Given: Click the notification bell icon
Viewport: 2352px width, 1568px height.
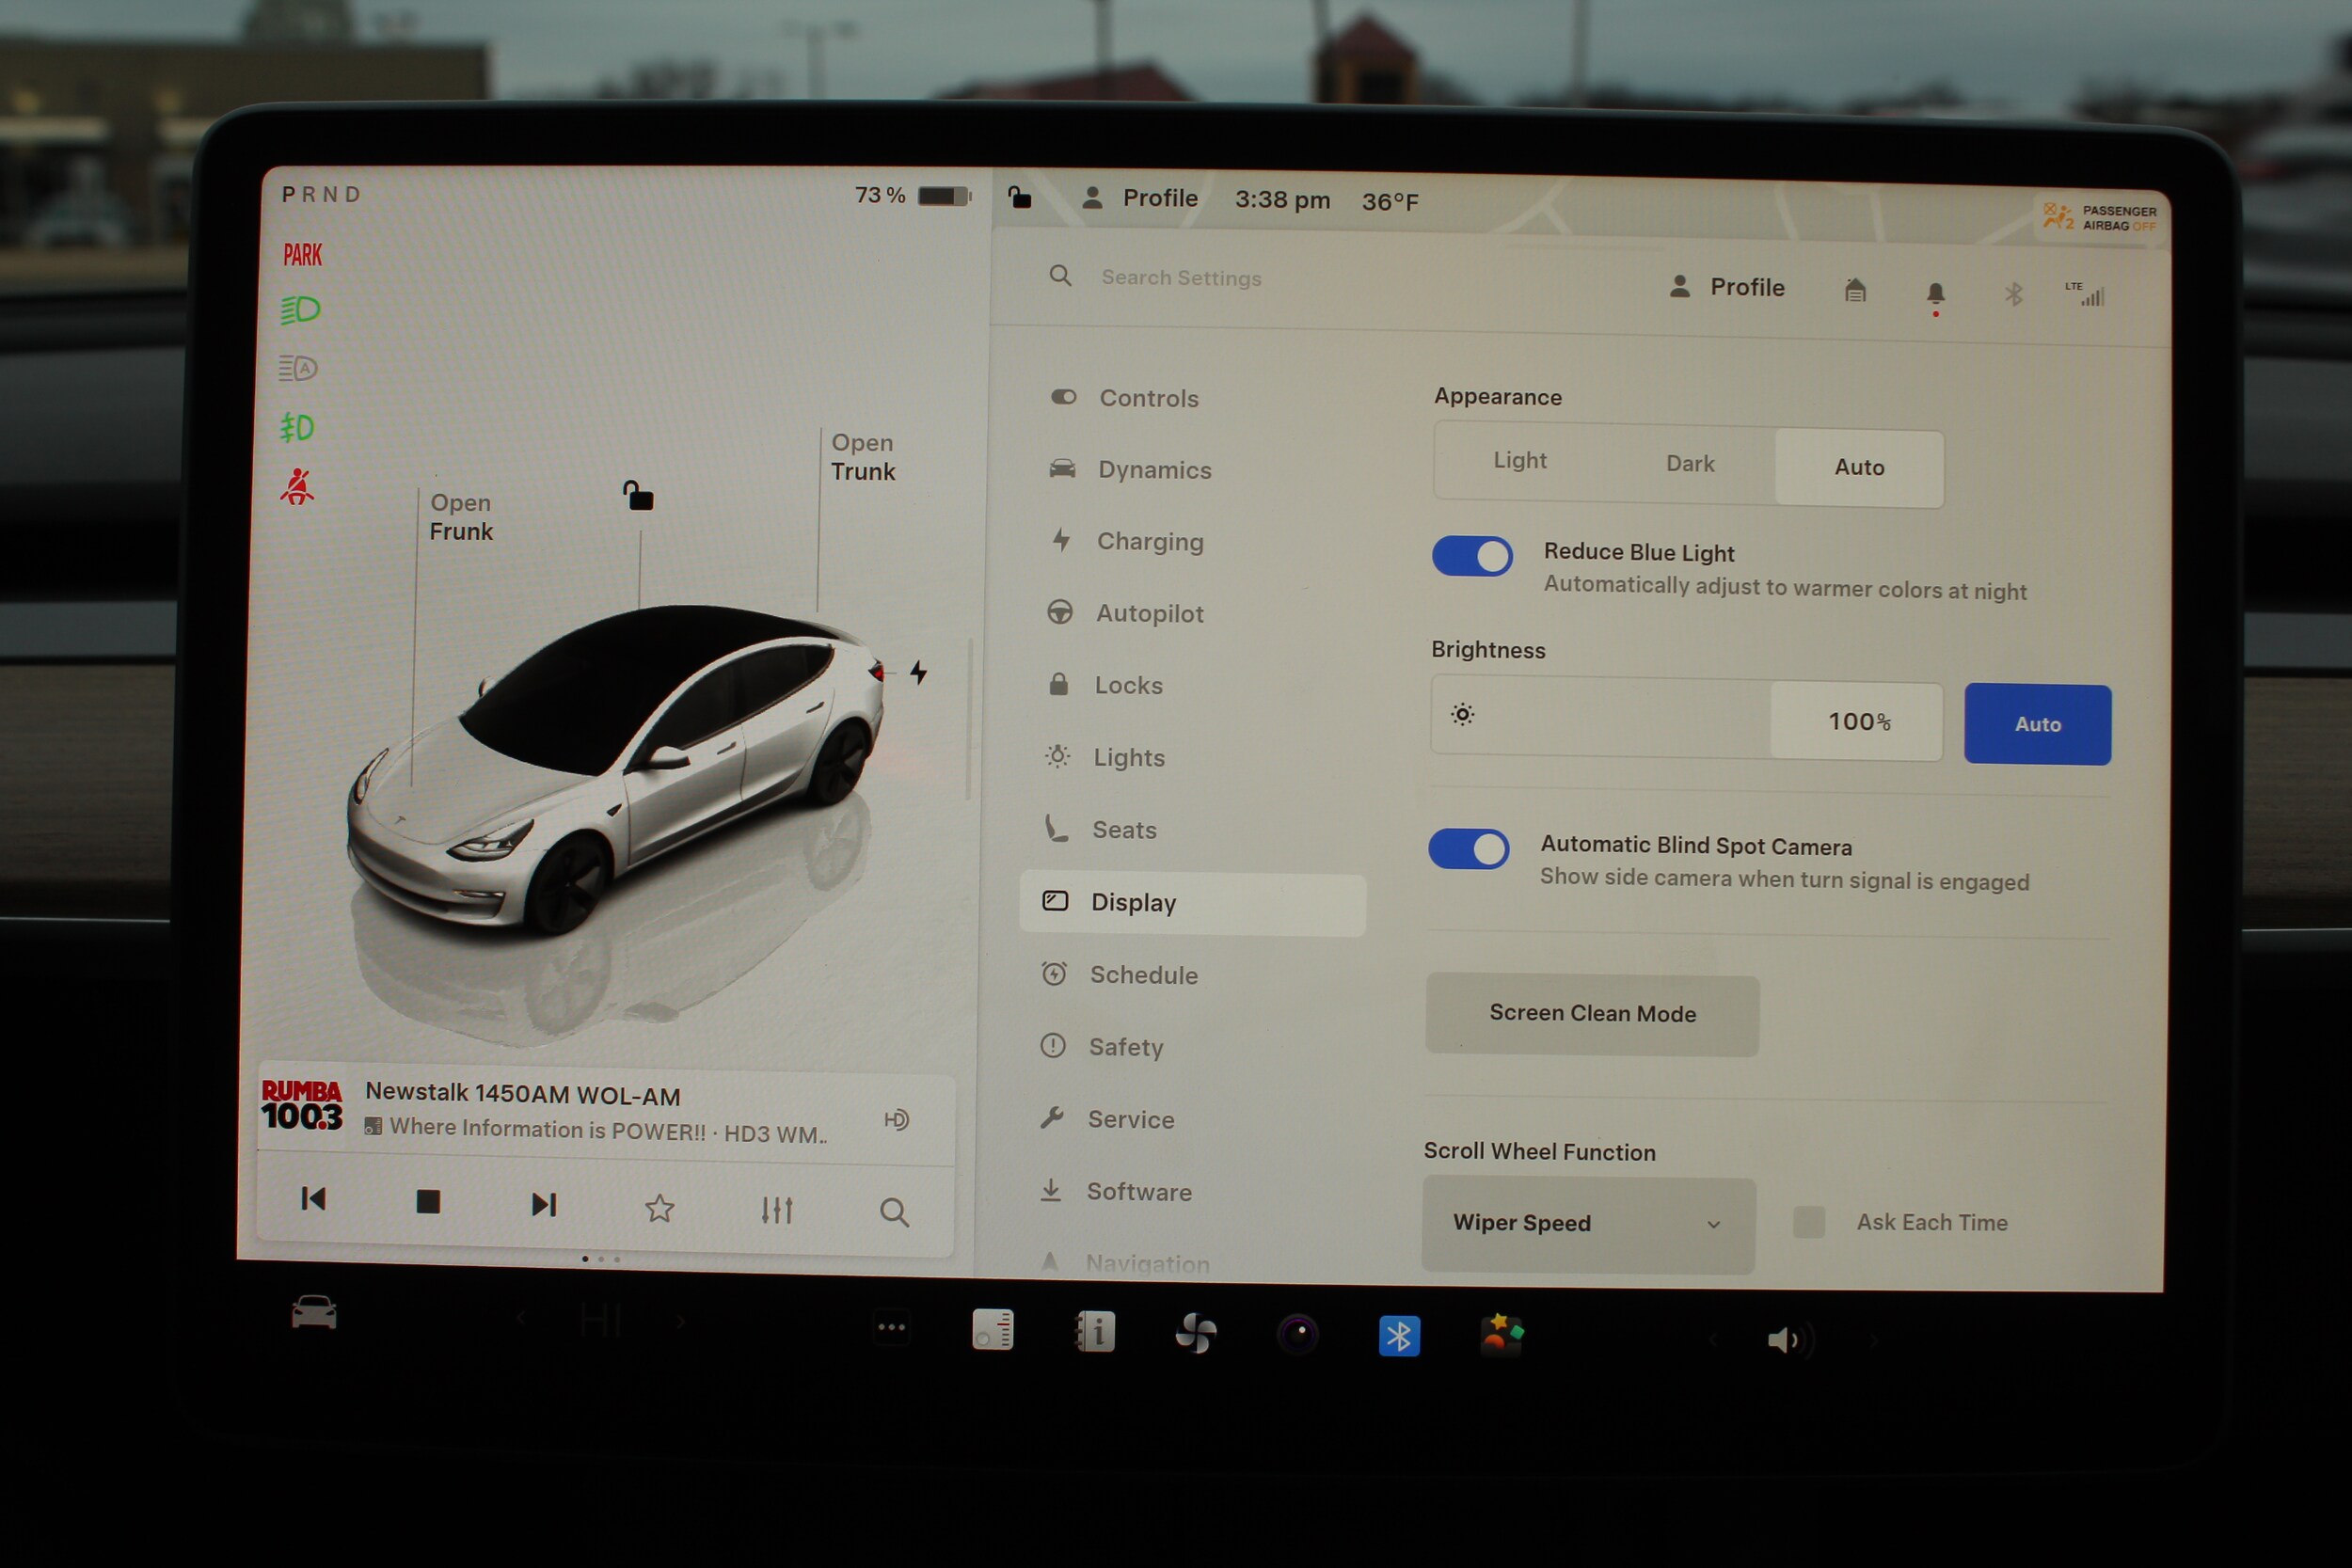Looking at the screenshot, I should 1935,294.
